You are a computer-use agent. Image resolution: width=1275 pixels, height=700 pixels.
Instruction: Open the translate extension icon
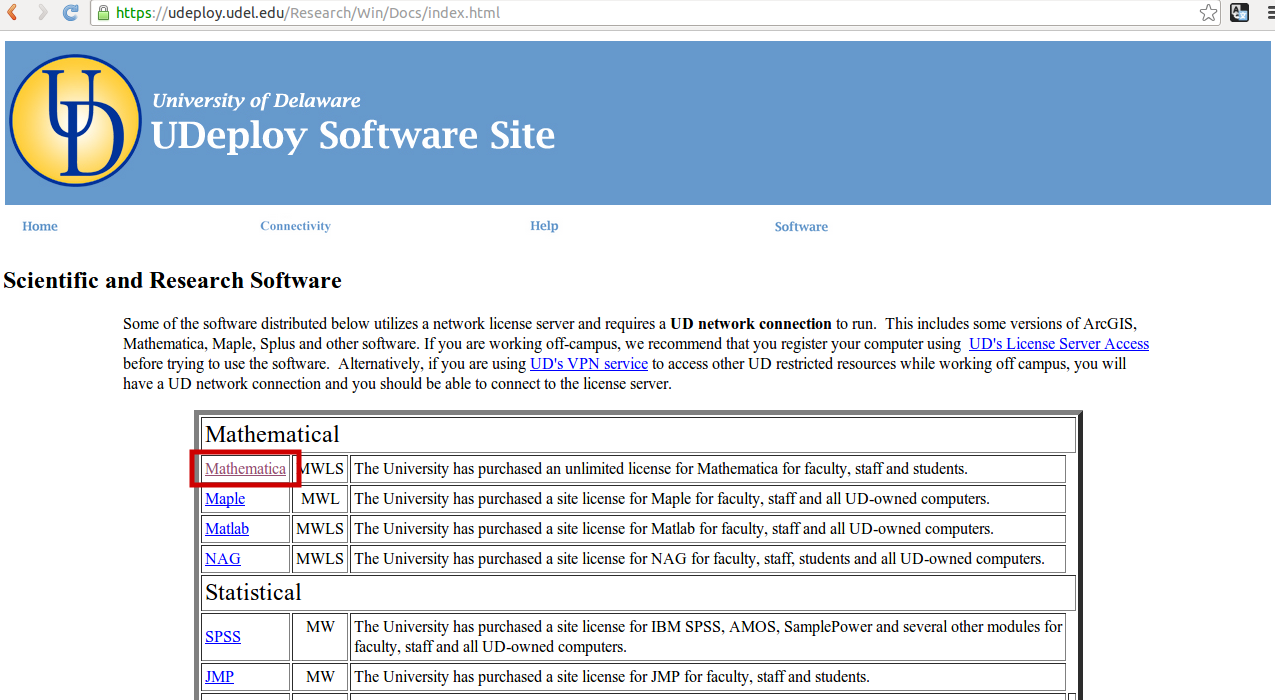point(1239,13)
